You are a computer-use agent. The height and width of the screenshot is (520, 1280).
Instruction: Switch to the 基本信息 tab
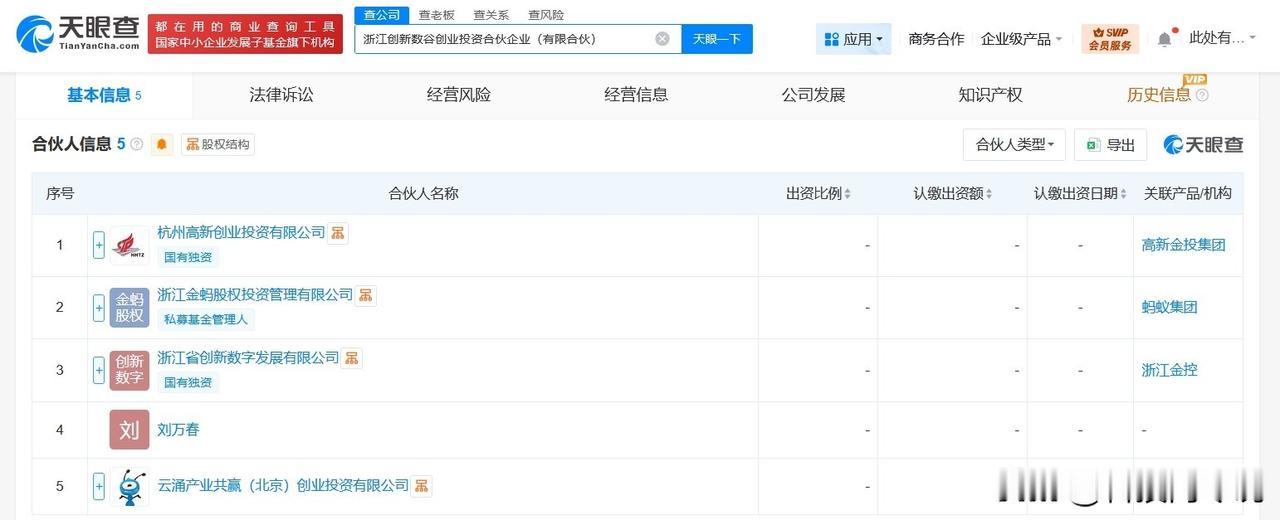tap(104, 95)
